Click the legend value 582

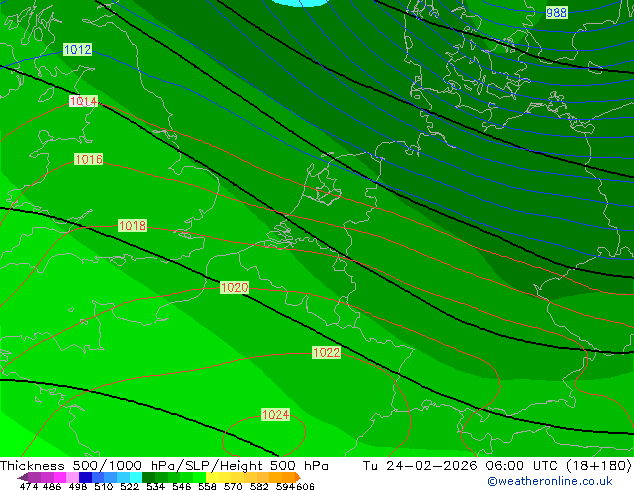click(x=259, y=486)
